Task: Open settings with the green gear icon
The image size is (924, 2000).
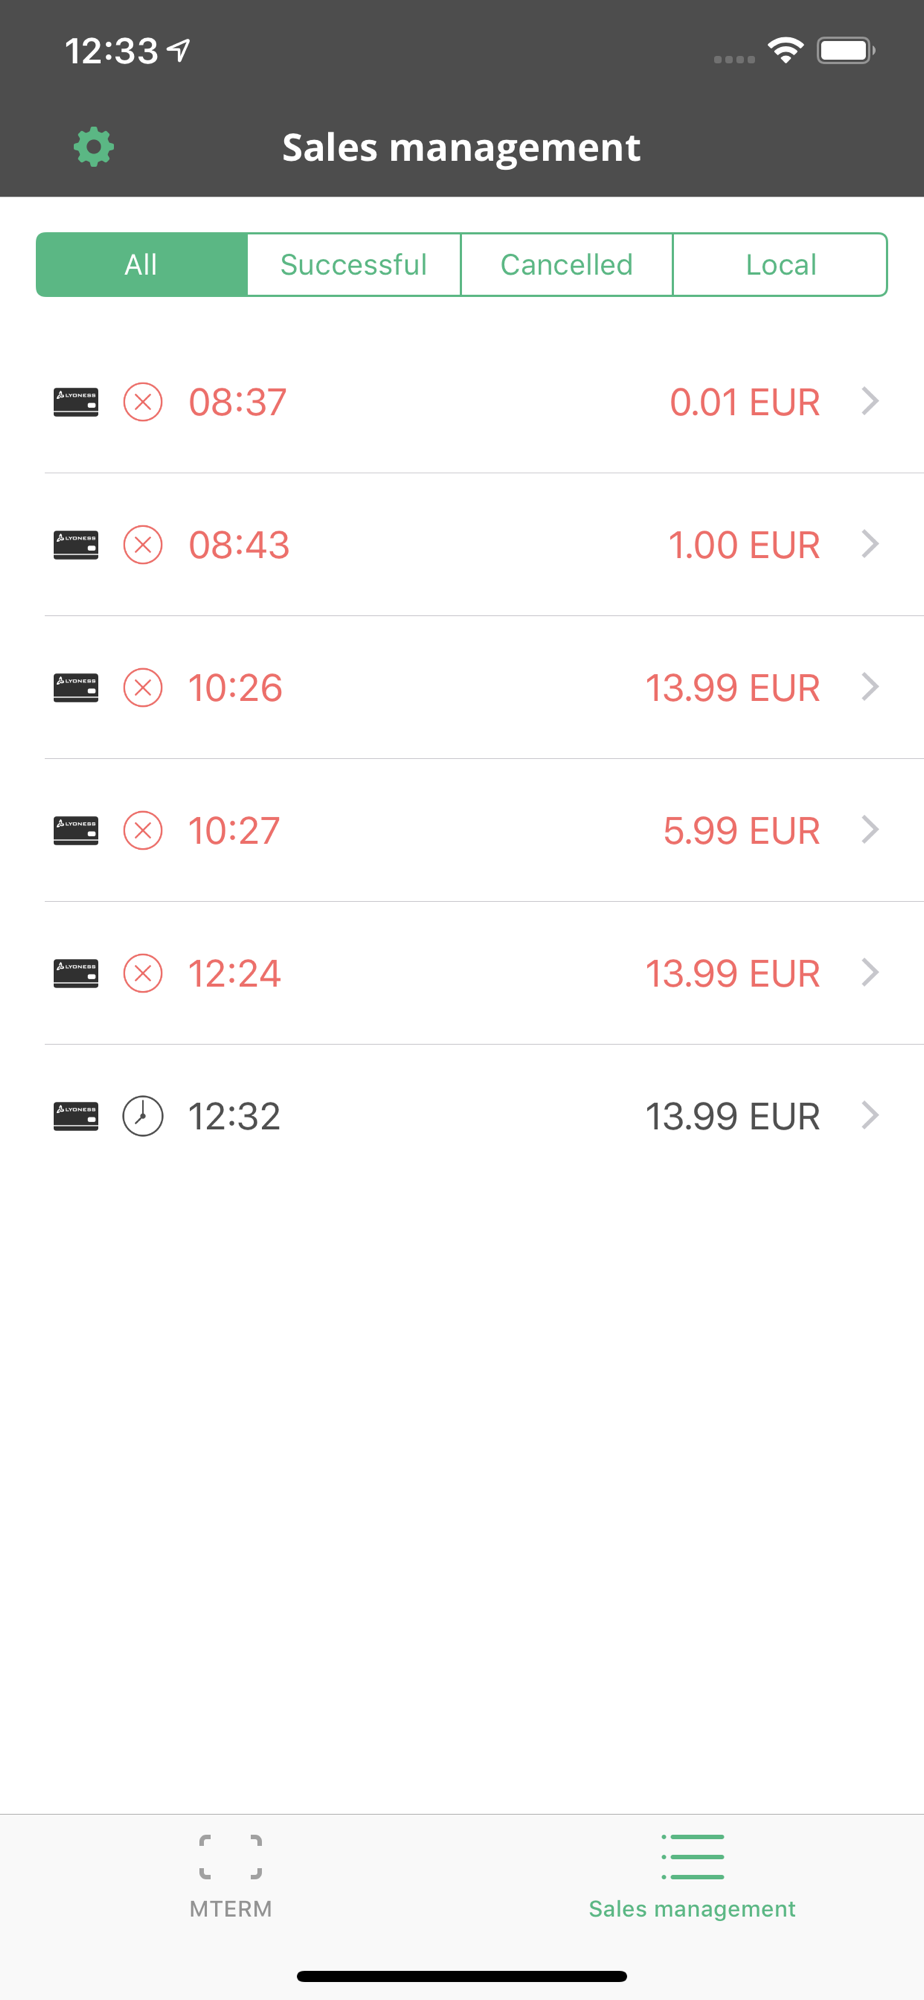Action: [93, 147]
